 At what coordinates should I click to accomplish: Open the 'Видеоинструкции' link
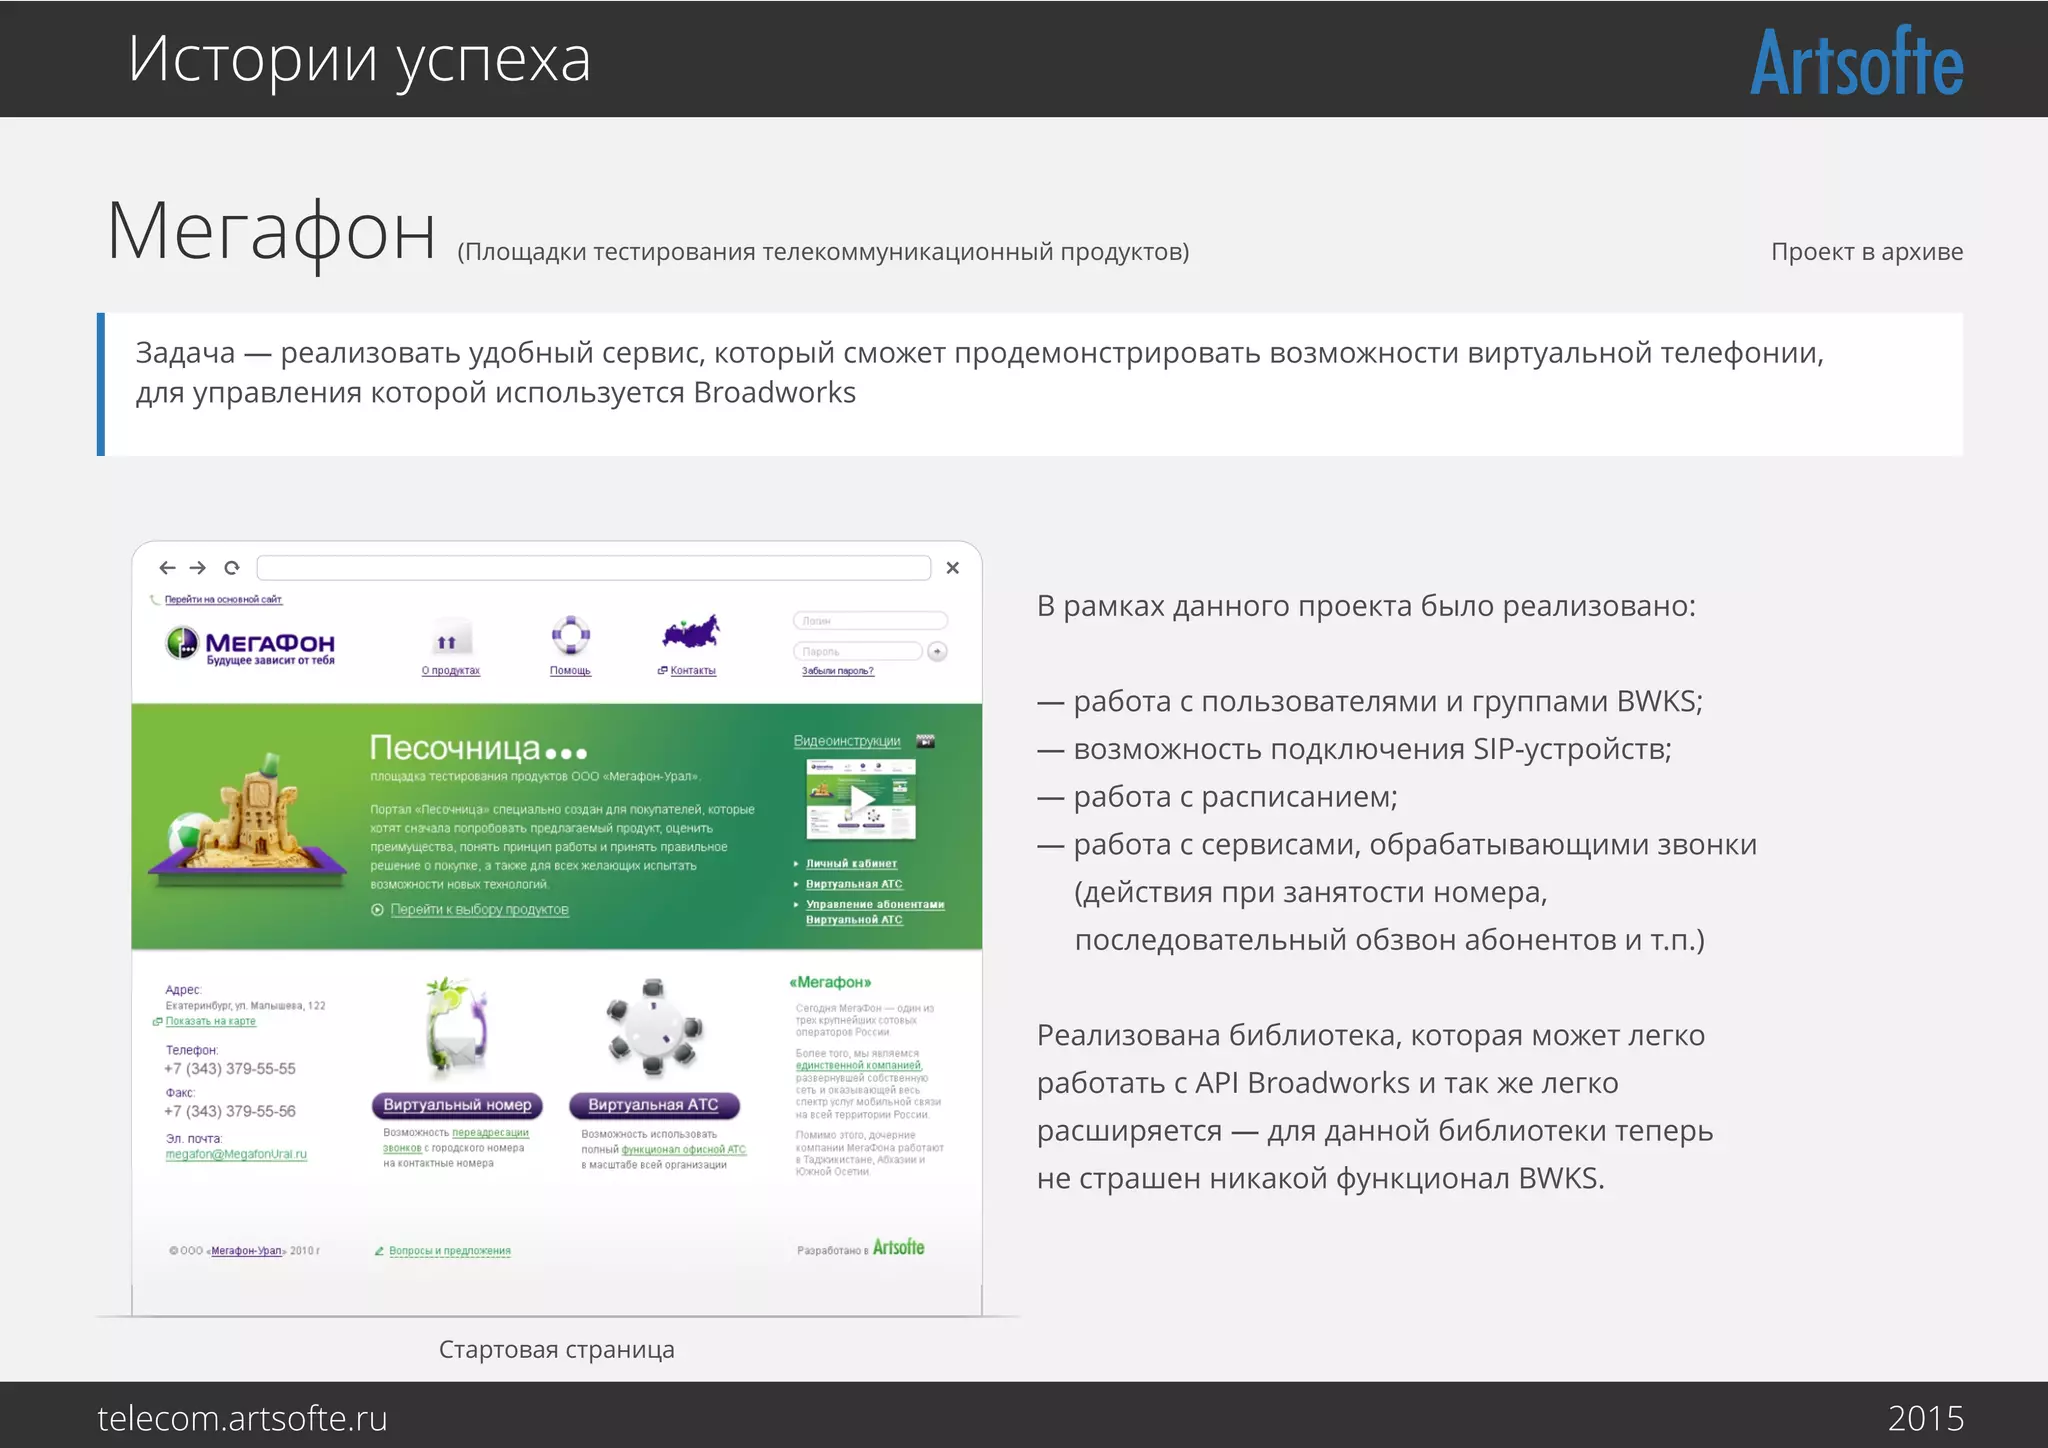pyautogui.click(x=847, y=741)
